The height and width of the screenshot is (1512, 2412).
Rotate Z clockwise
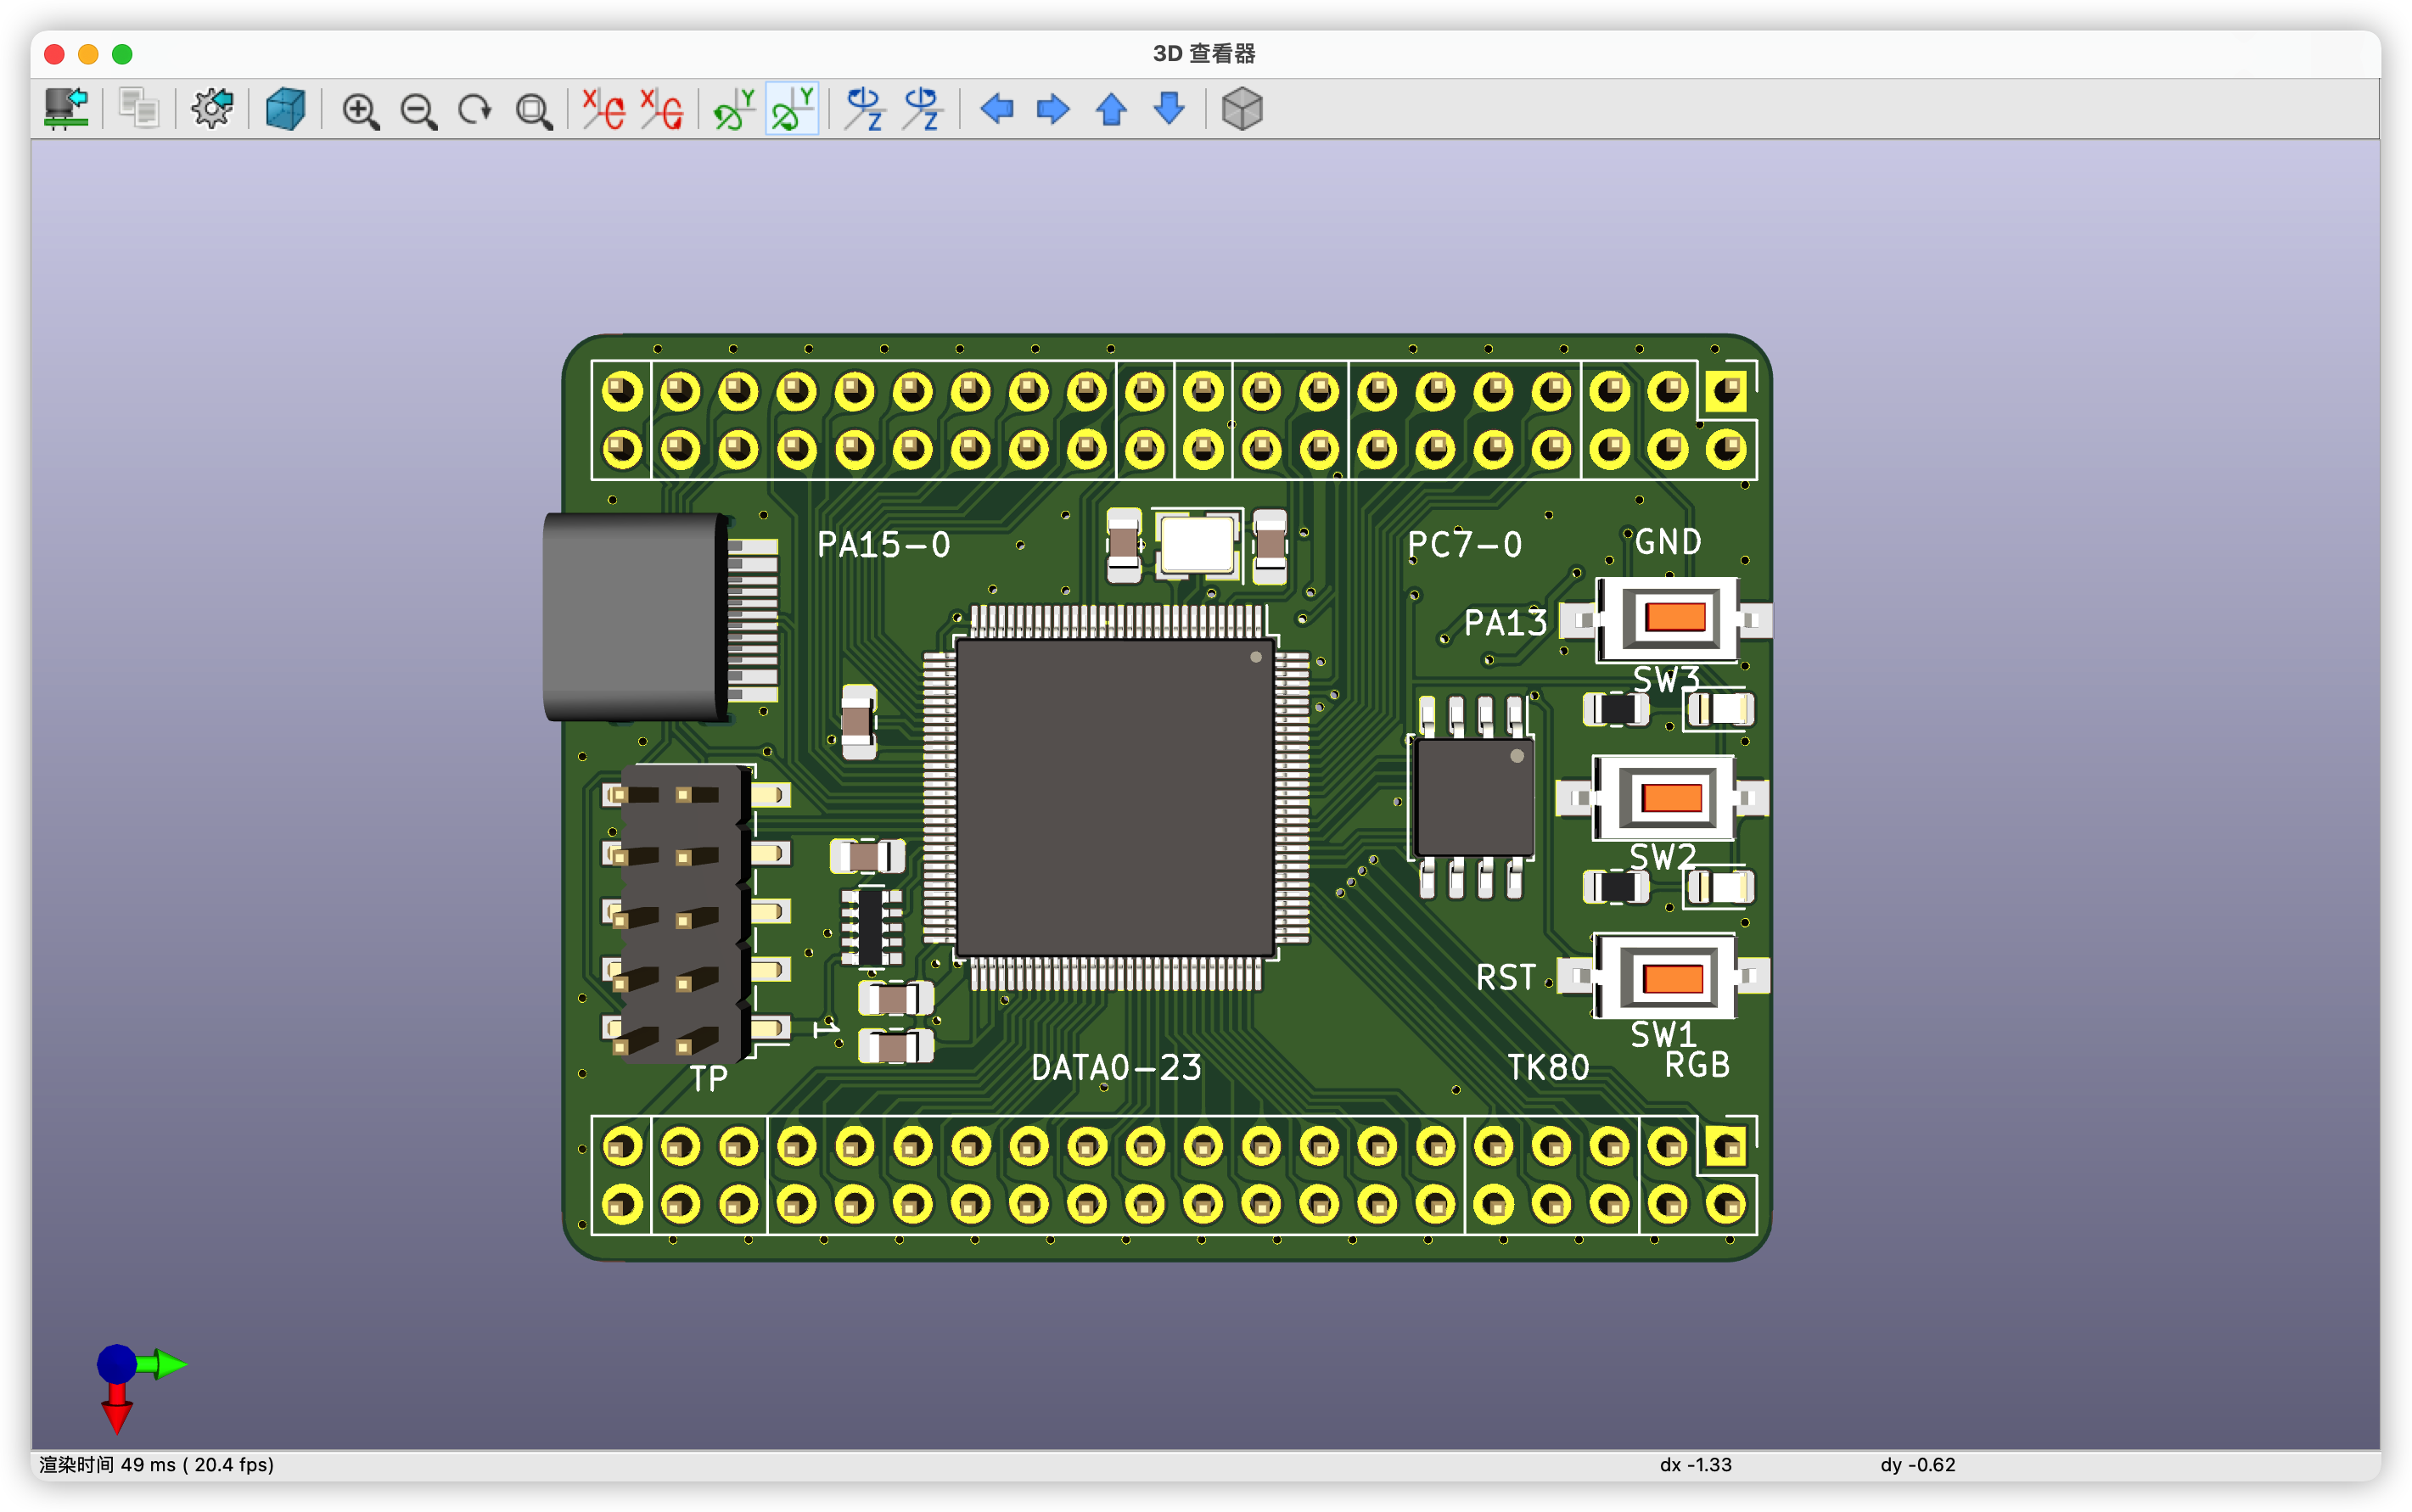[864, 108]
